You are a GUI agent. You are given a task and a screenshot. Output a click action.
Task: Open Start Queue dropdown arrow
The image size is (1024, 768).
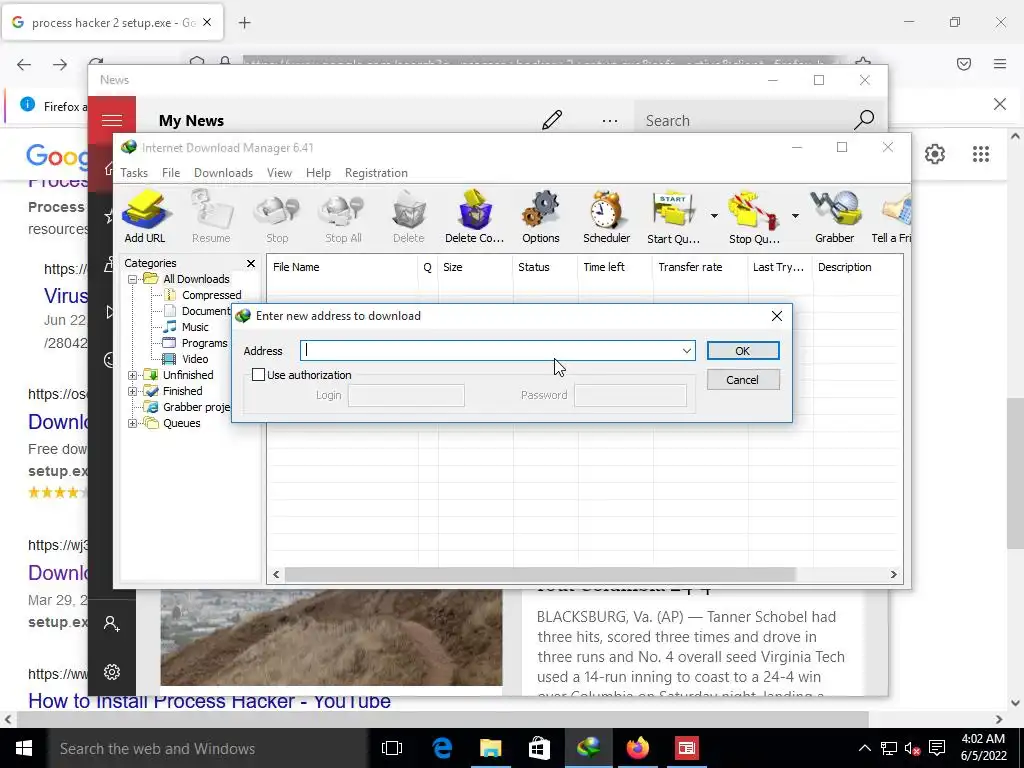(x=714, y=216)
